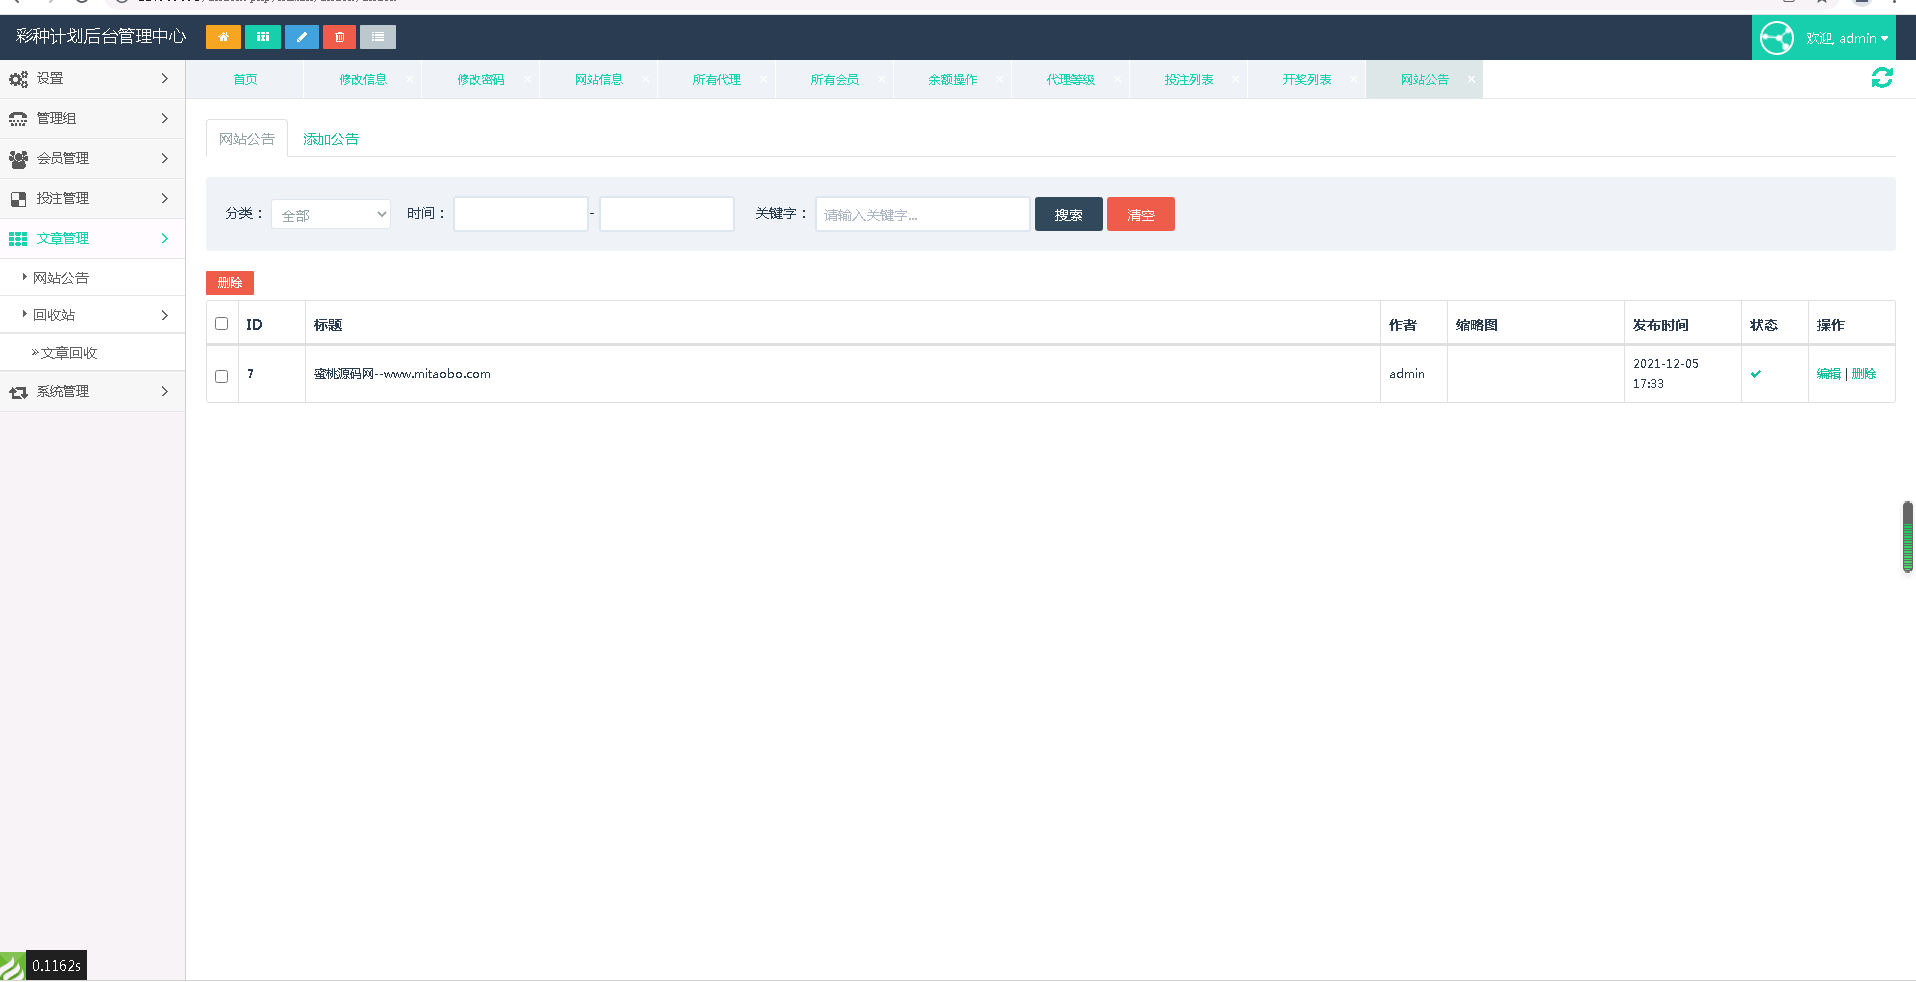
Task: Switch to the 添加公告 tab
Action: (331, 139)
